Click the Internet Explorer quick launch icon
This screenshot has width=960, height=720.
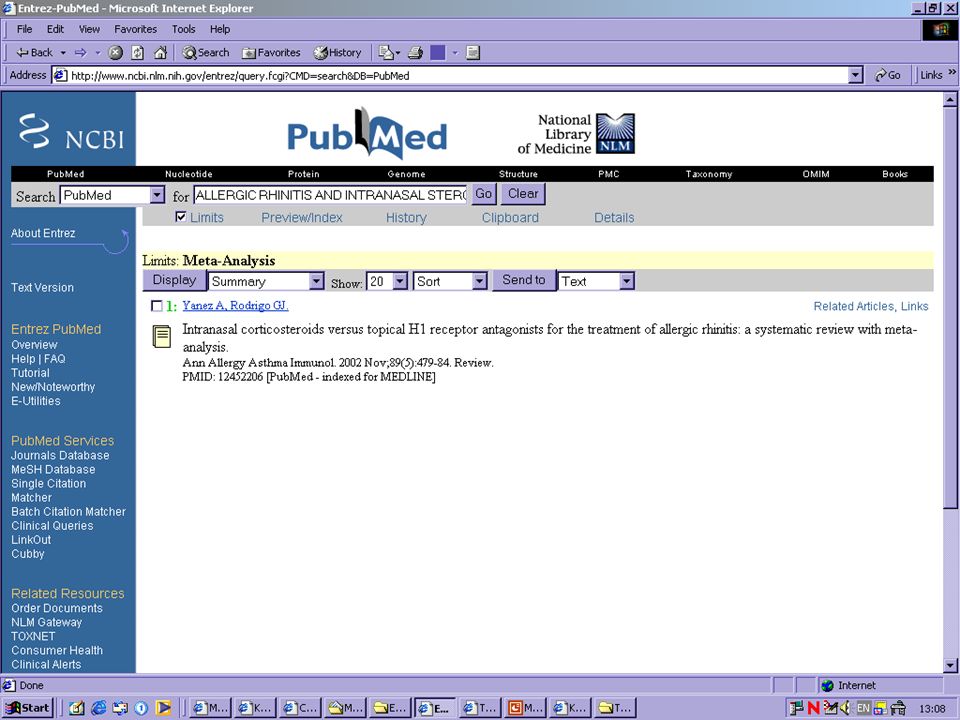click(x=99, y=708)
